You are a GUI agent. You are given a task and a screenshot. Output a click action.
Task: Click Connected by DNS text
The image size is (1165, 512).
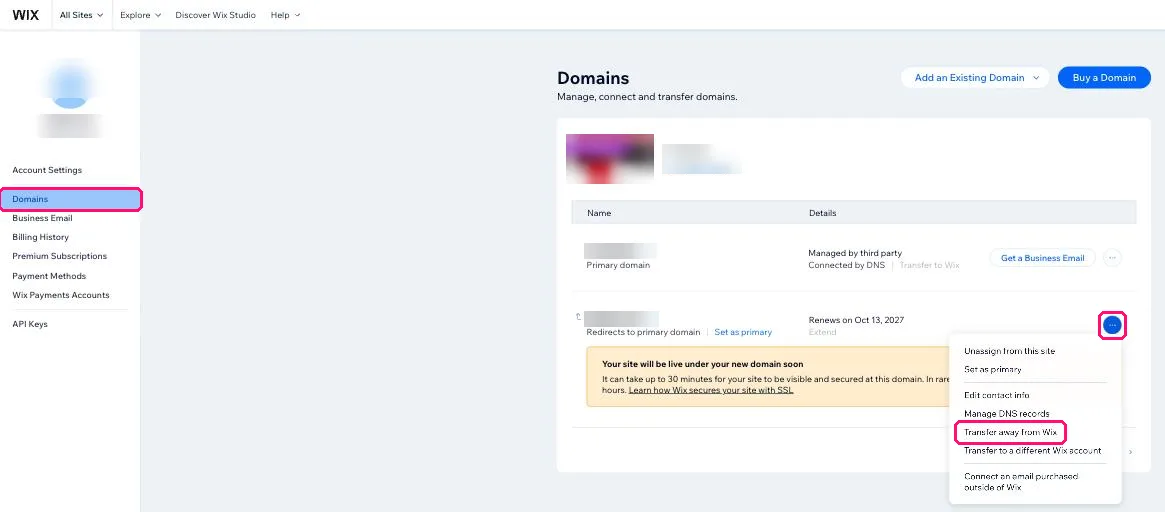click(847, 265)
